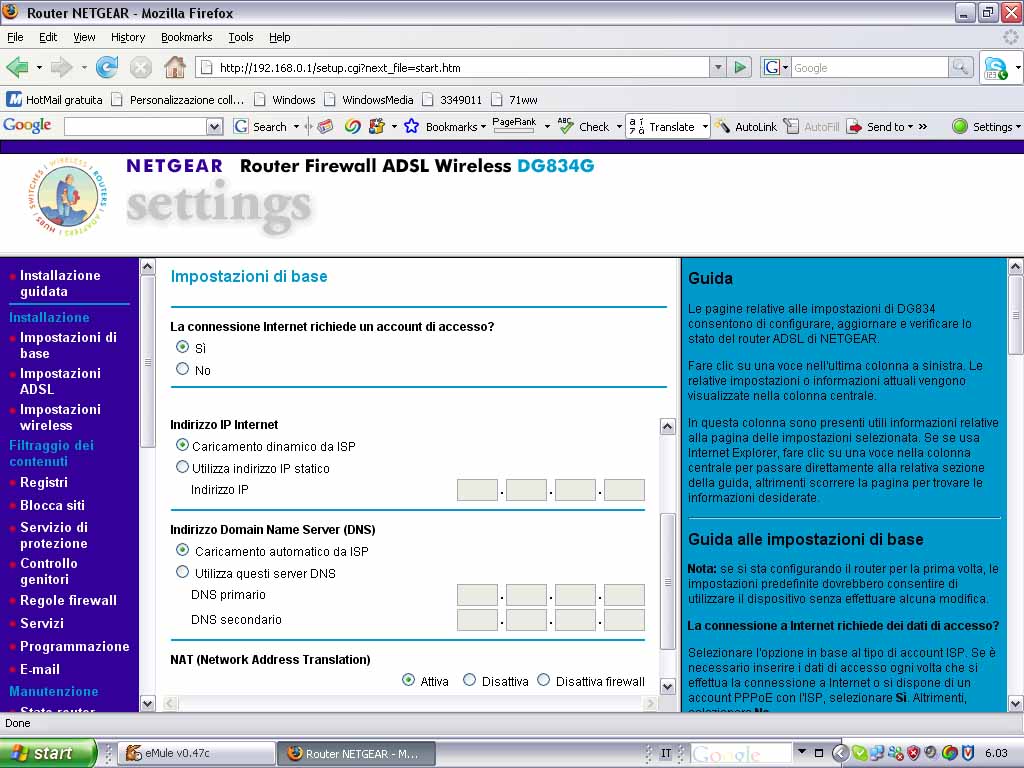This screenshot has height=768, width=1024.
Task: Switch to eMule v0.47c on the taskbar
Action: coord(197,754)
